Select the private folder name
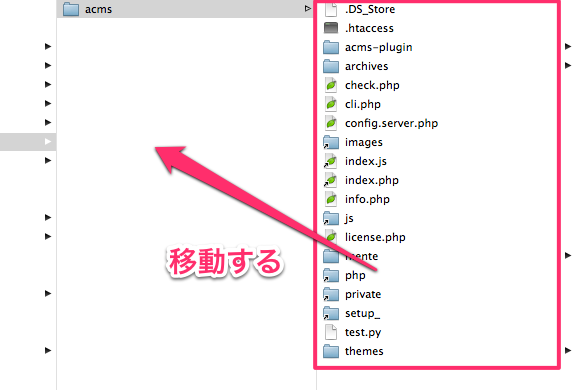574x390 pixels. (x=363, y=294)
